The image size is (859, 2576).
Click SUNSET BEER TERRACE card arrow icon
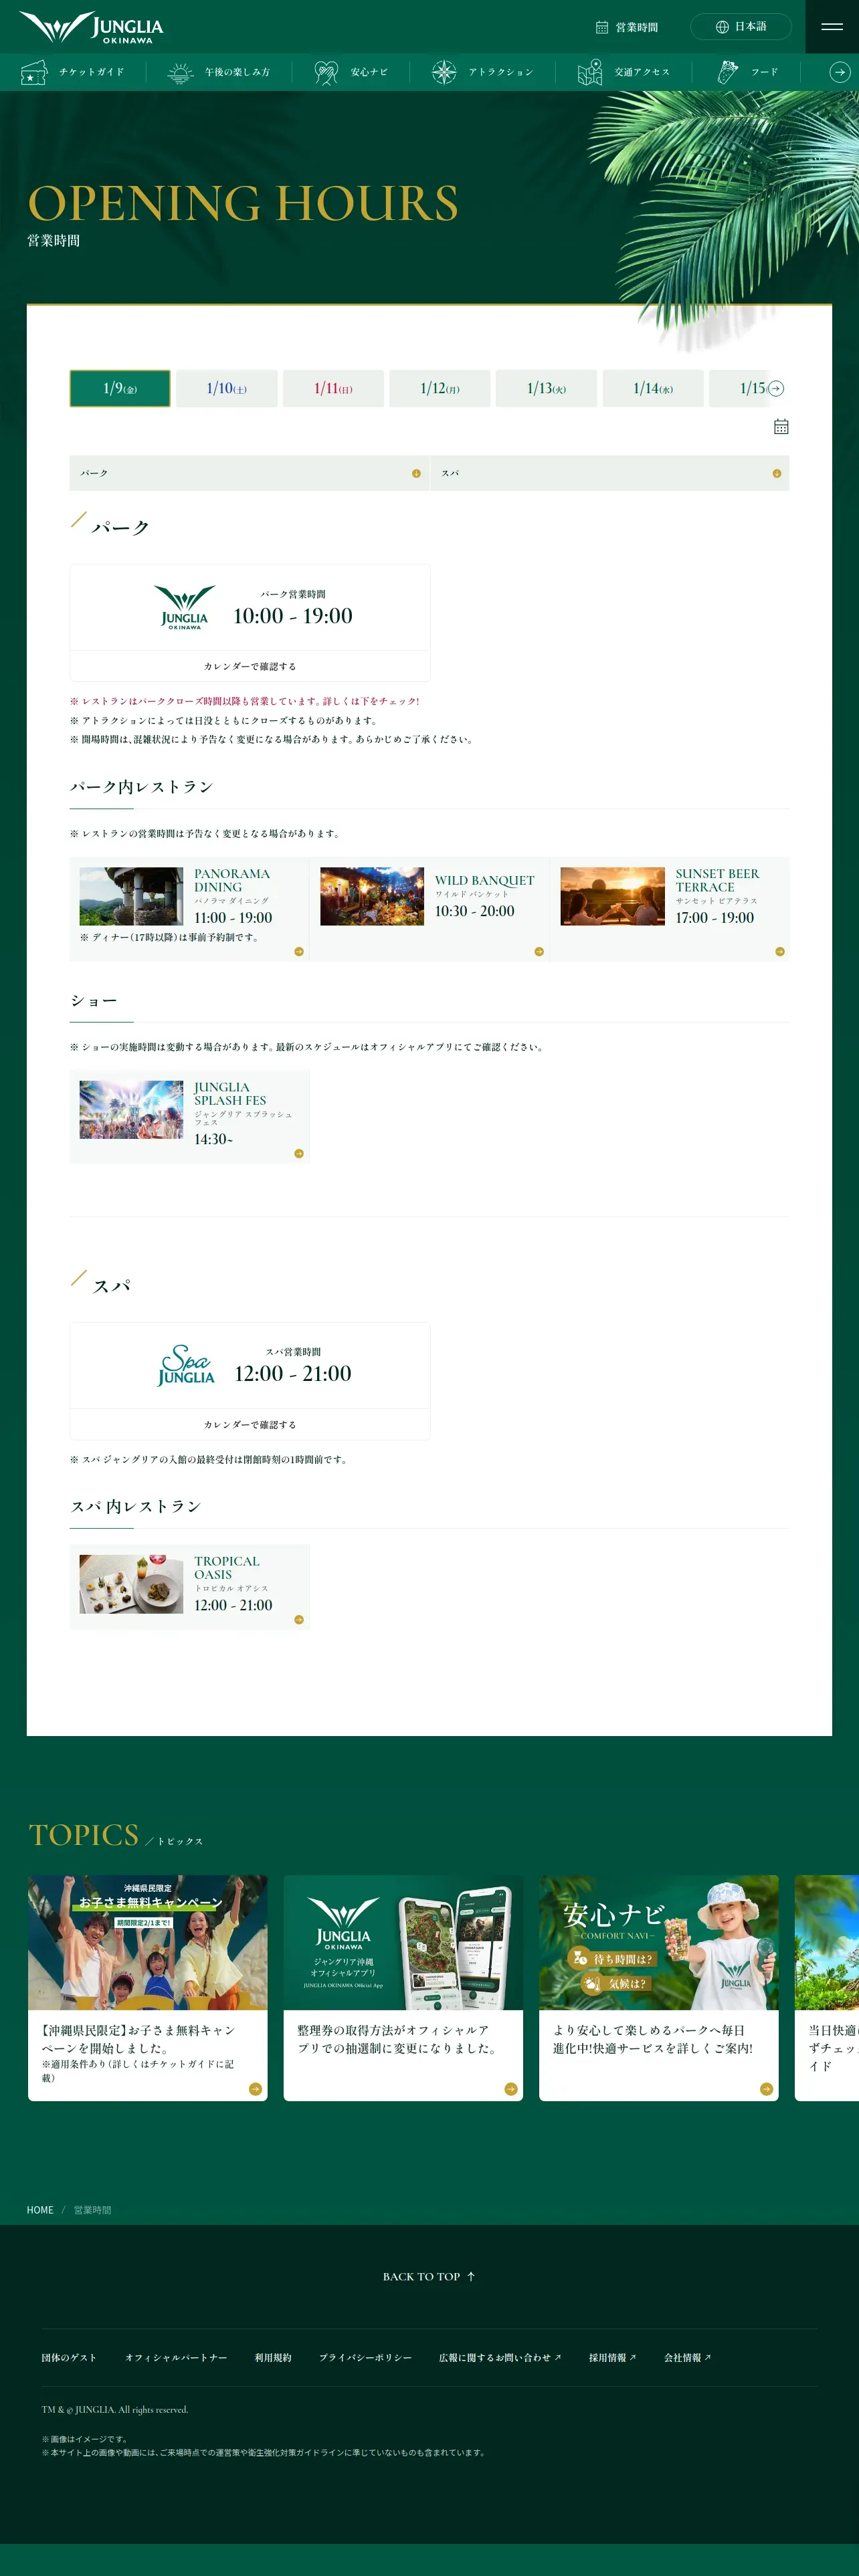pyautogui.click(x=780, y=951)
